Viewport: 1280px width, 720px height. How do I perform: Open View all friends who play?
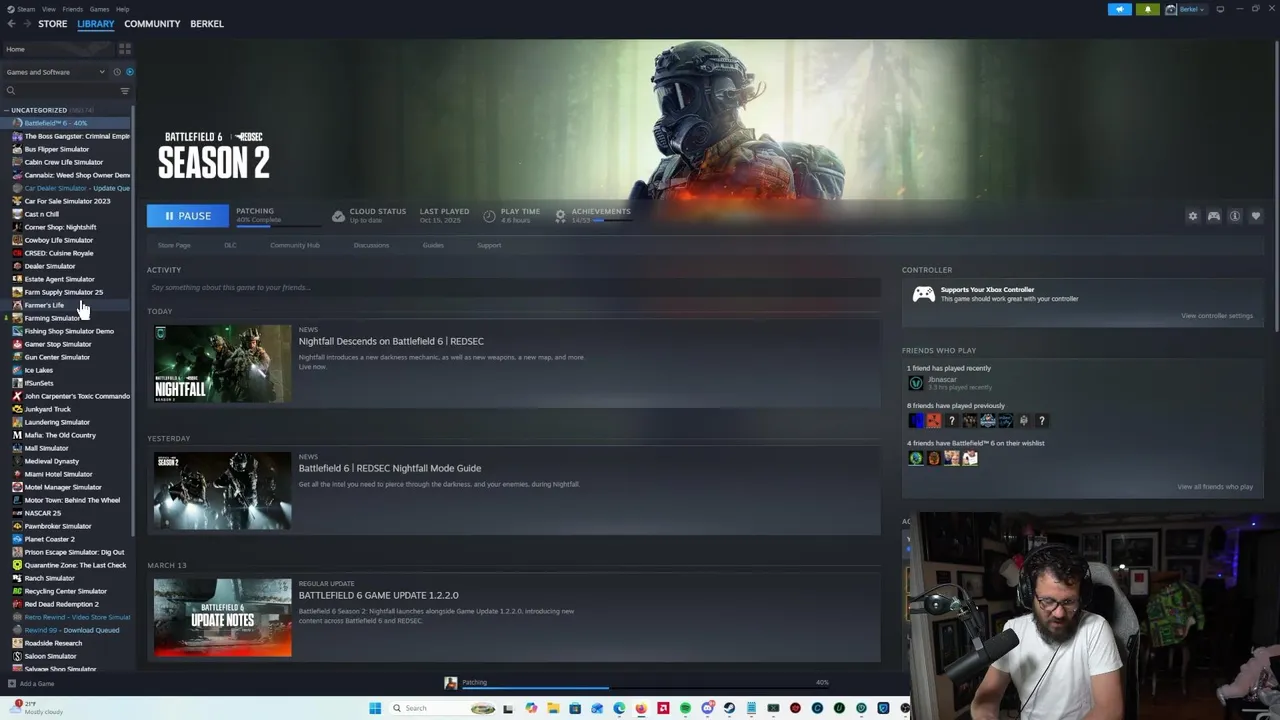pos(1215,487)
